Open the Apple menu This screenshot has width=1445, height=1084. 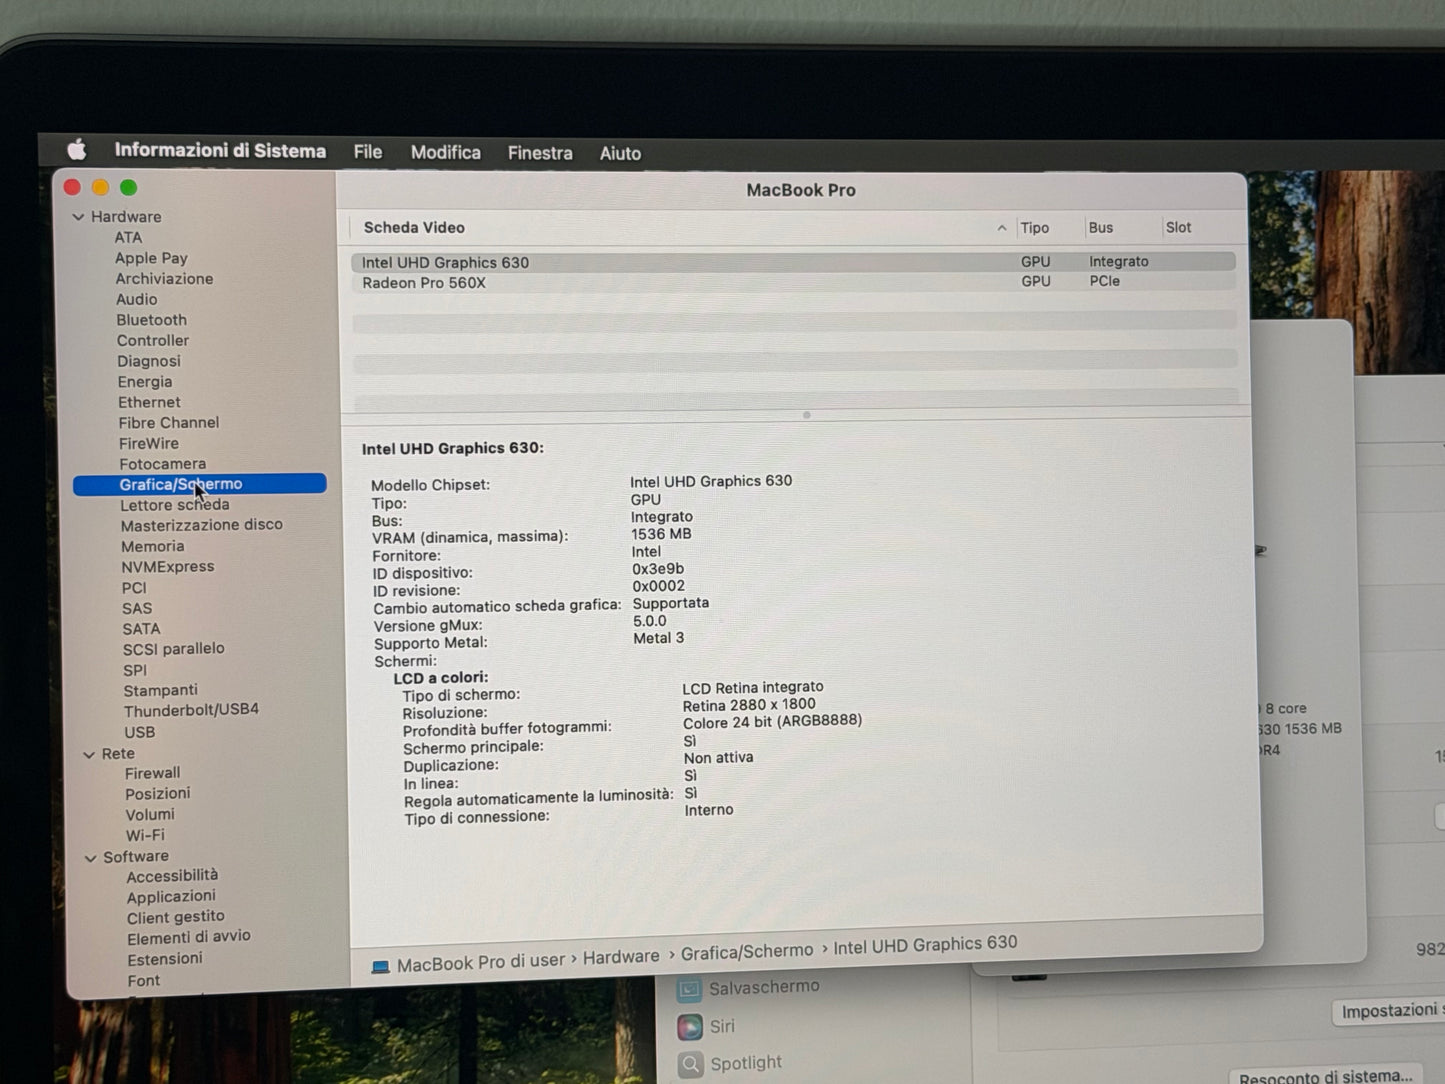point(77,150)
